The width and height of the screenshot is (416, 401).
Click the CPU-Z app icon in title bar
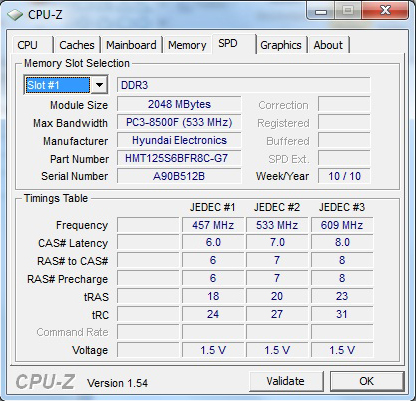[x=15, y=15]
